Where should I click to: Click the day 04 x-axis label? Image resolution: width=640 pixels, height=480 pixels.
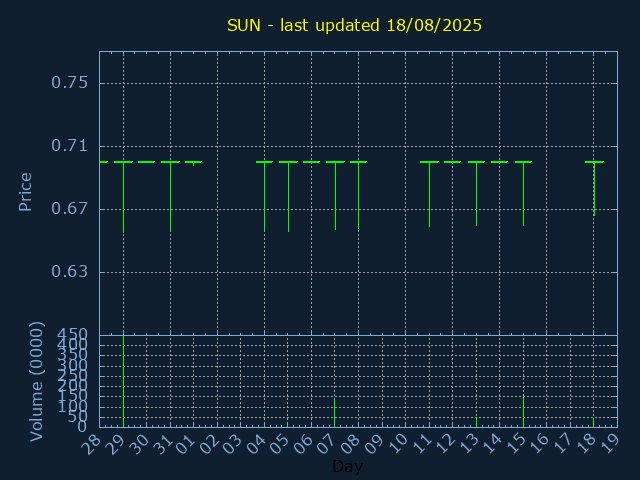256,444
